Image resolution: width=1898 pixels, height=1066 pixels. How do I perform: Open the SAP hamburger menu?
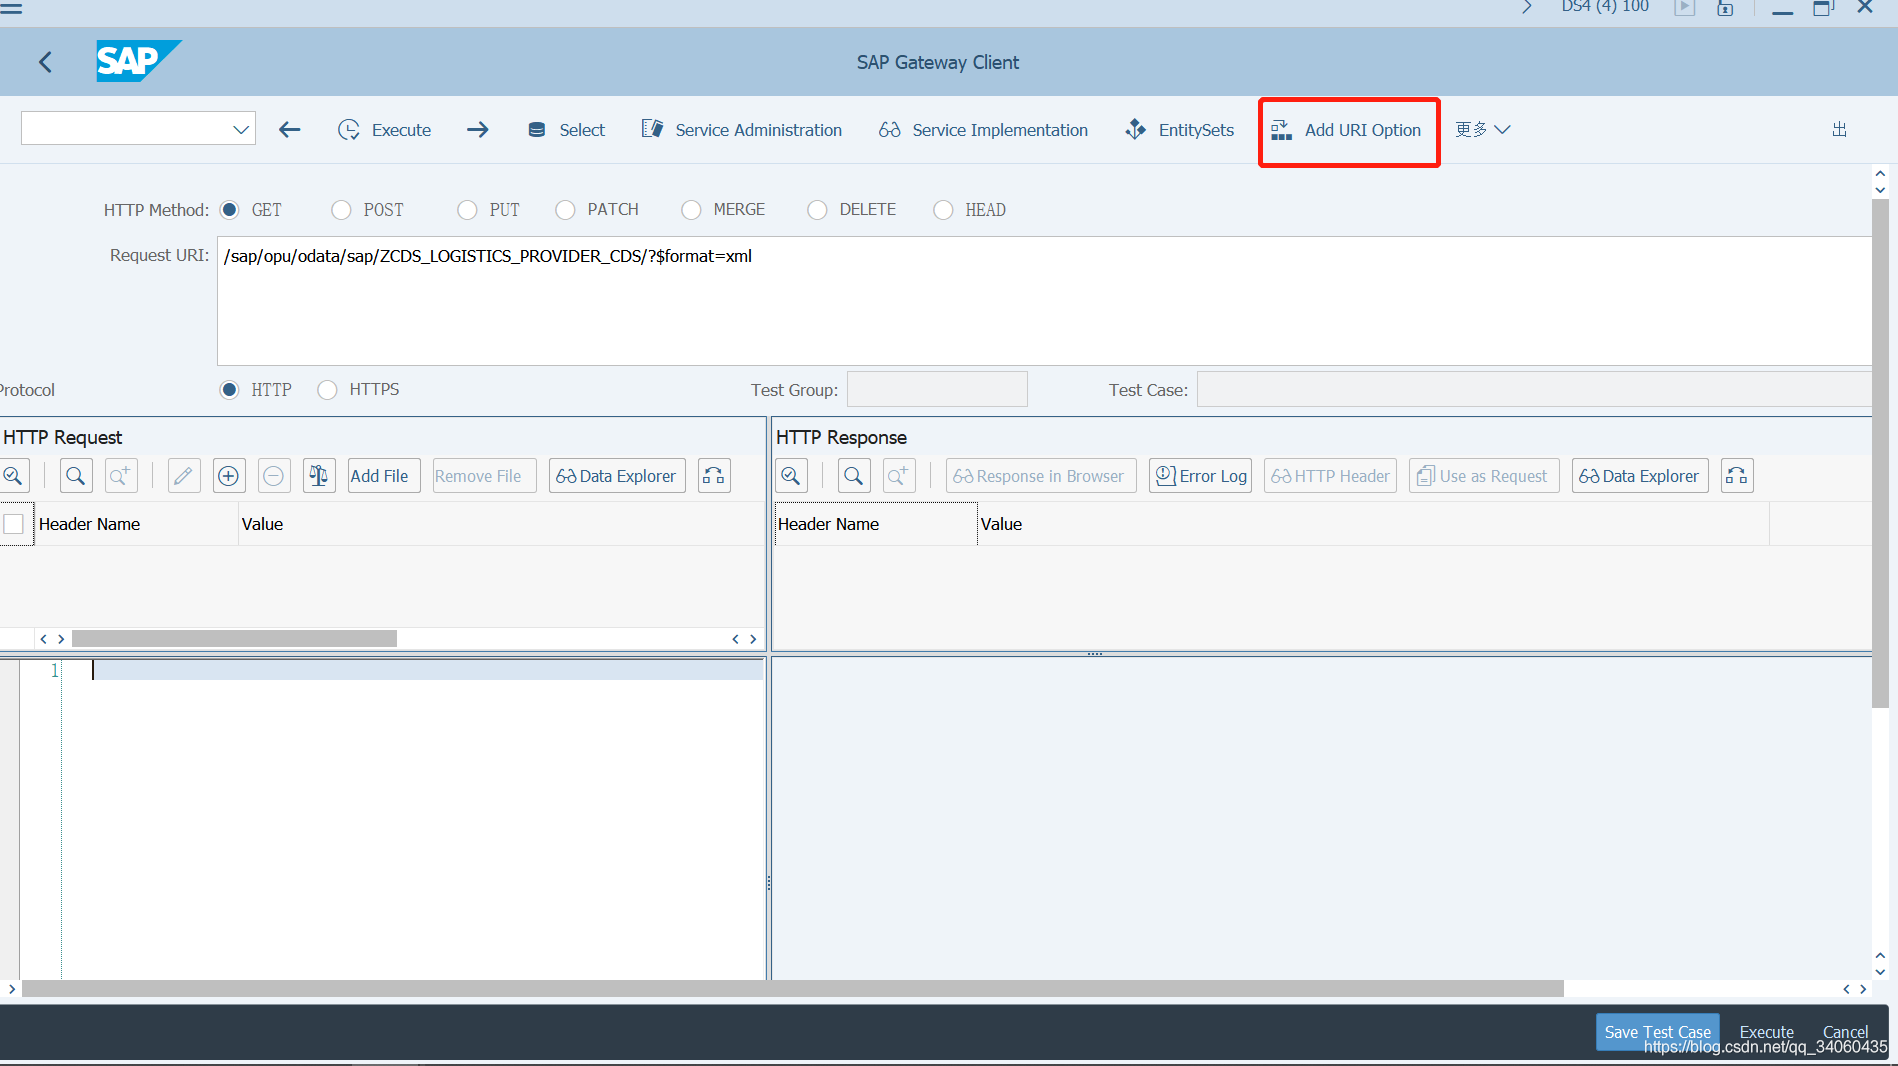(11, 7)
